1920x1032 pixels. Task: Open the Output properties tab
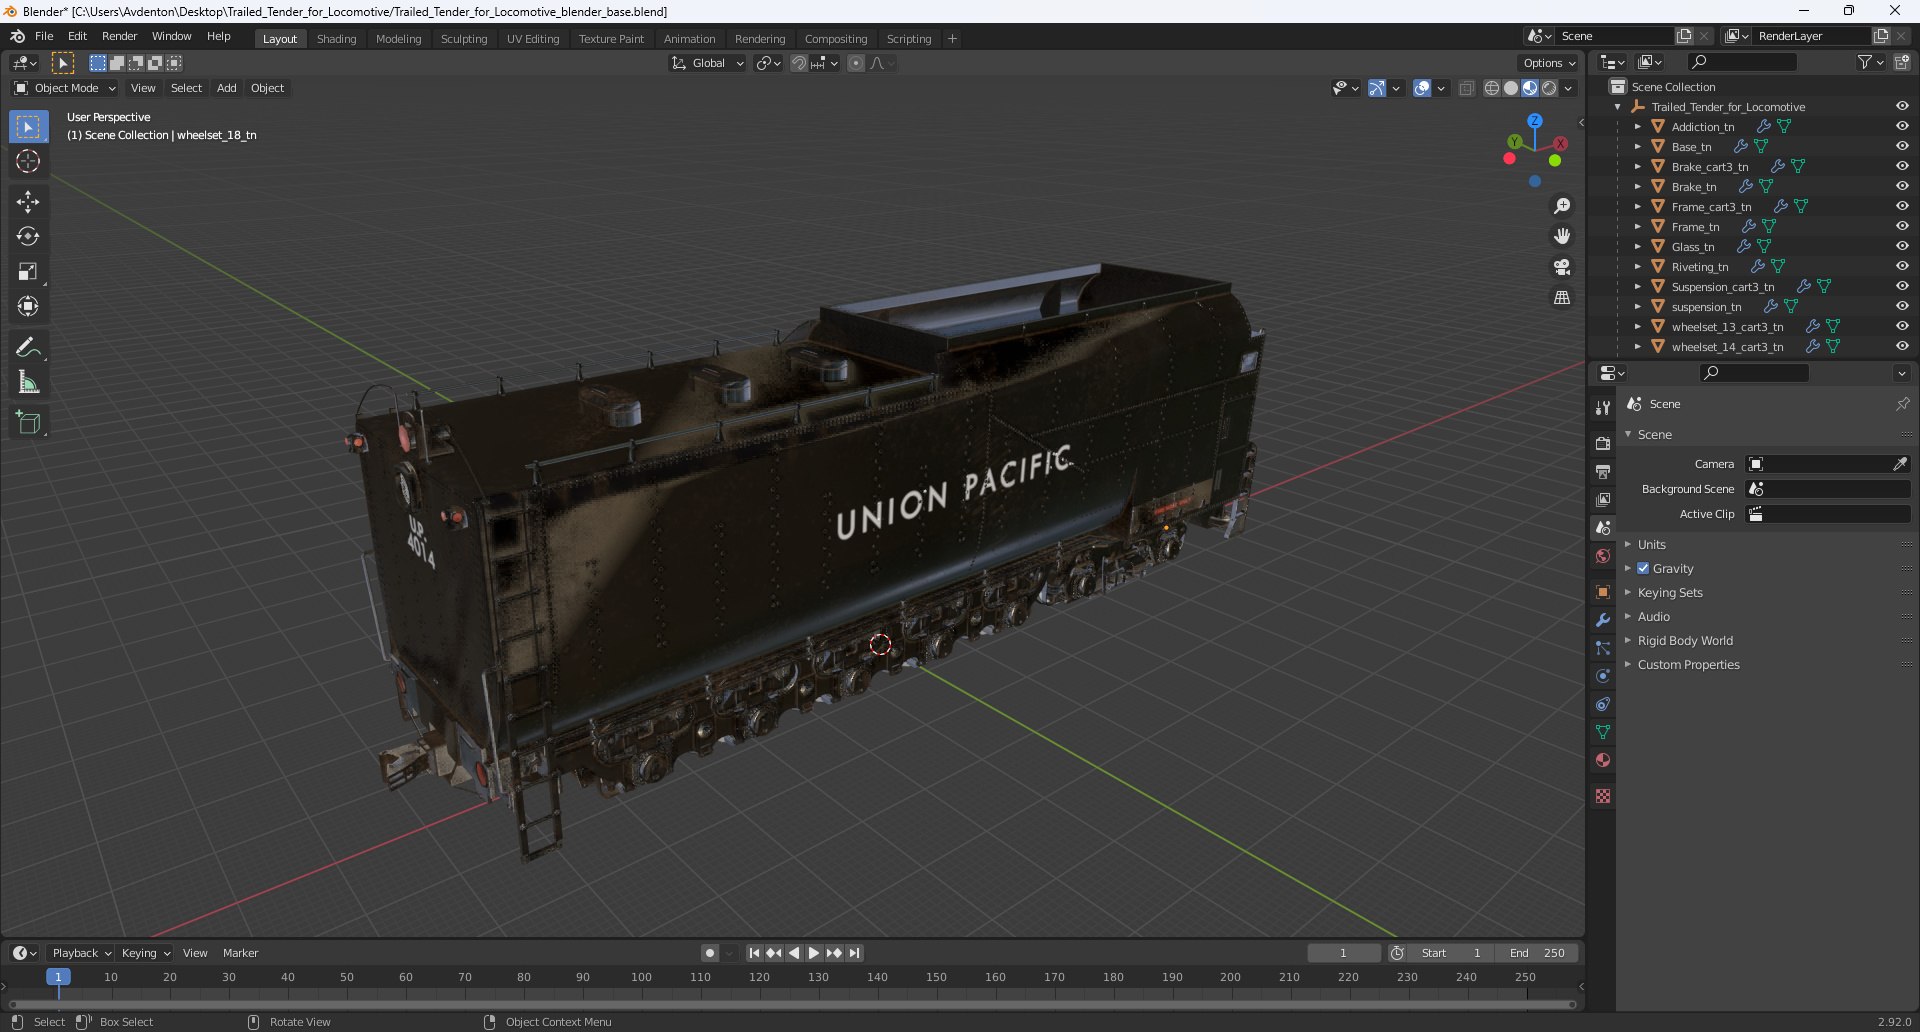click(1603, 471)
